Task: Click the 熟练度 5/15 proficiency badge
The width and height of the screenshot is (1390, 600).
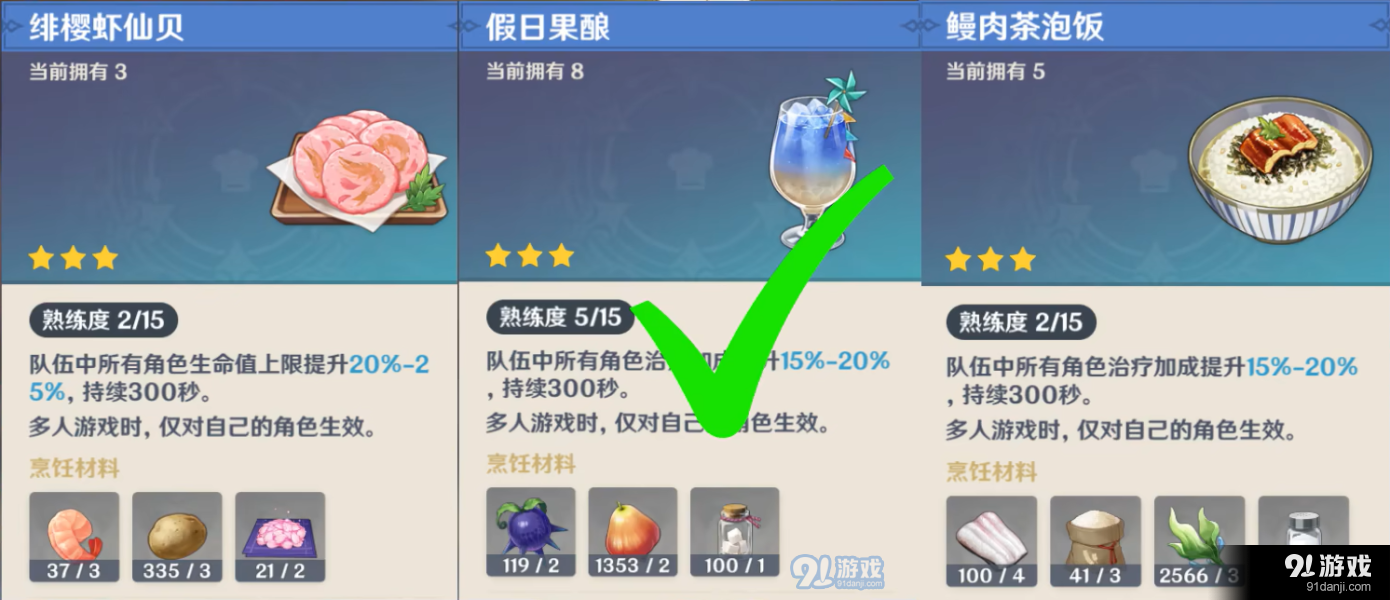Action: [x=560, y=317]
